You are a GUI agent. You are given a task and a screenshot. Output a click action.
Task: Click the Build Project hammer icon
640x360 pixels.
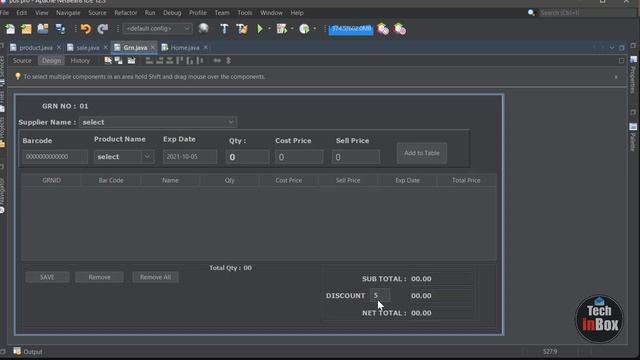224,29
